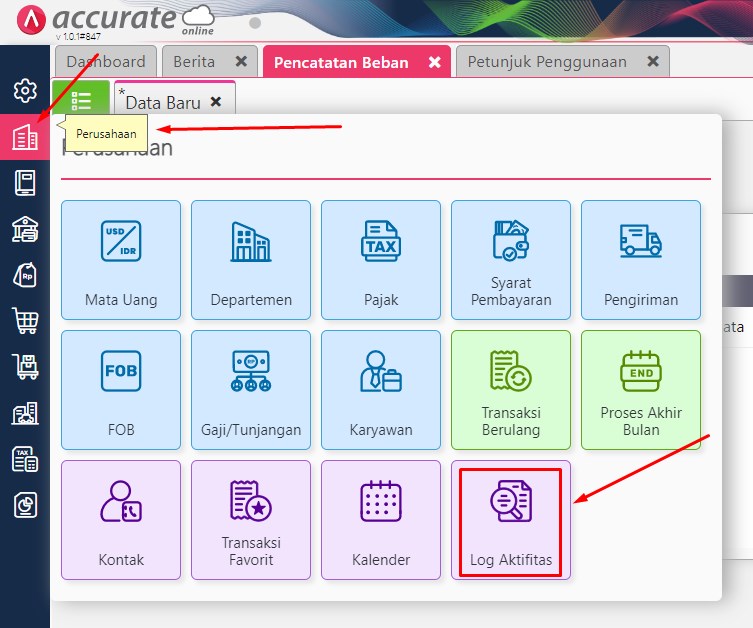Open the Kontak tile
This screenshot has width=753, height=628.
(x=121, y=520)
